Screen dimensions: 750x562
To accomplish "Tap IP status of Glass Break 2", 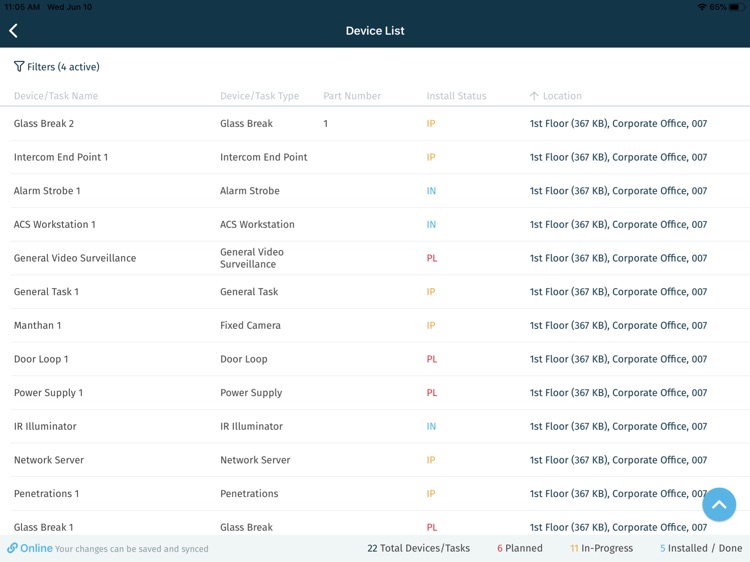I will 431,123.
